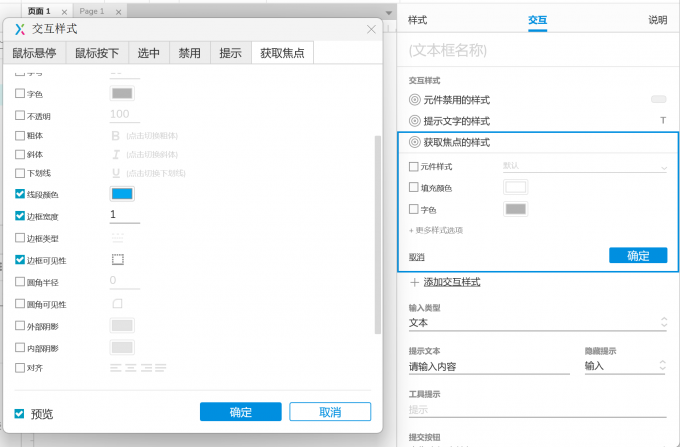The height and width of the screenshot is (447, 680).
Task: Toggle 预览 checkbox
Action: pyautogui.click(x=19, y=414)
